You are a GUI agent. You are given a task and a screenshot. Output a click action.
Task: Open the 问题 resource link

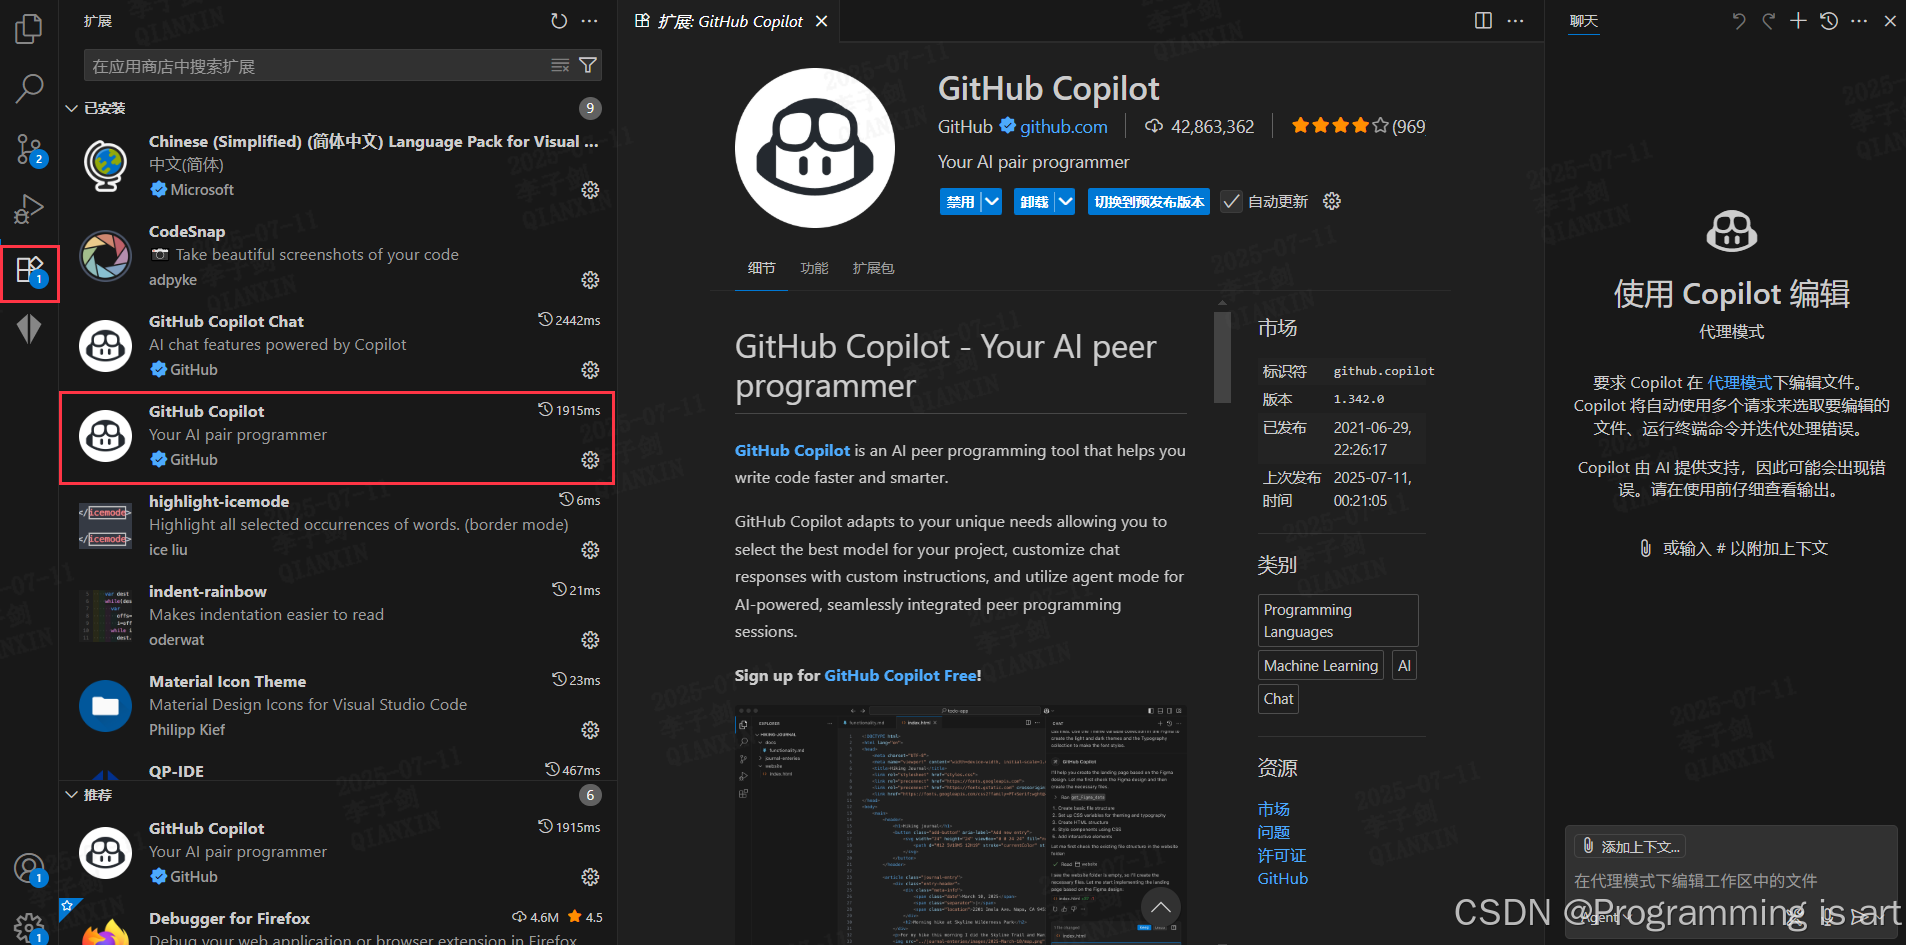1273,833
